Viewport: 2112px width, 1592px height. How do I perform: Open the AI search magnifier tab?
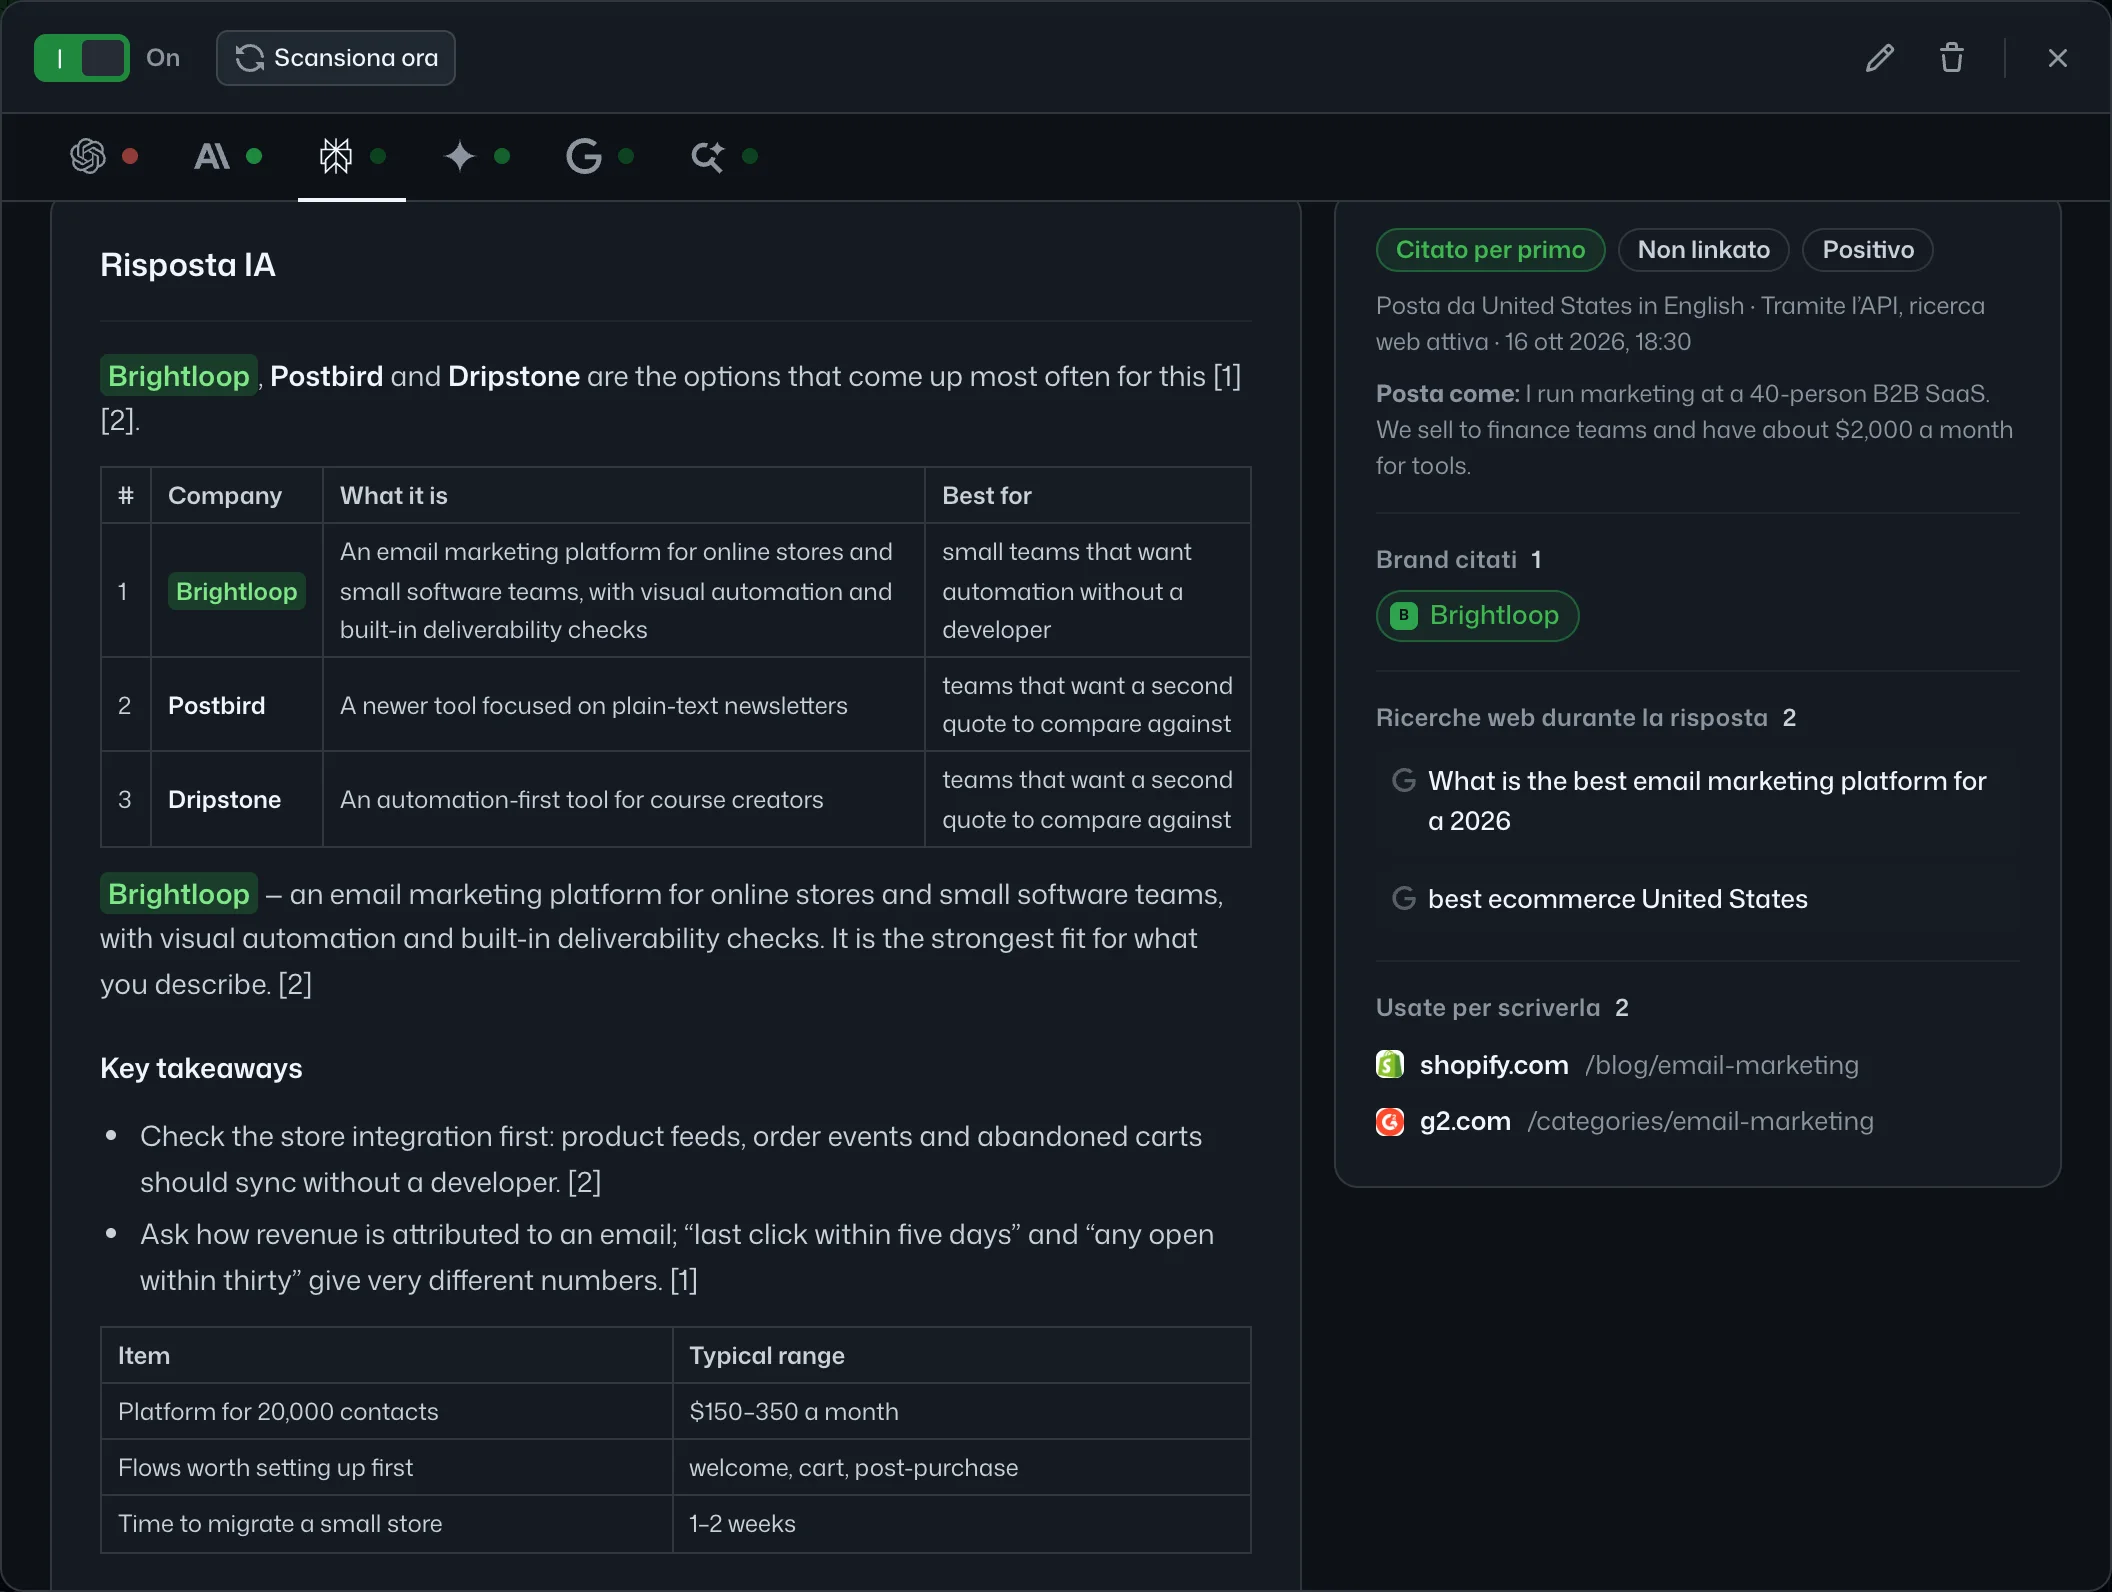(724, 156)
